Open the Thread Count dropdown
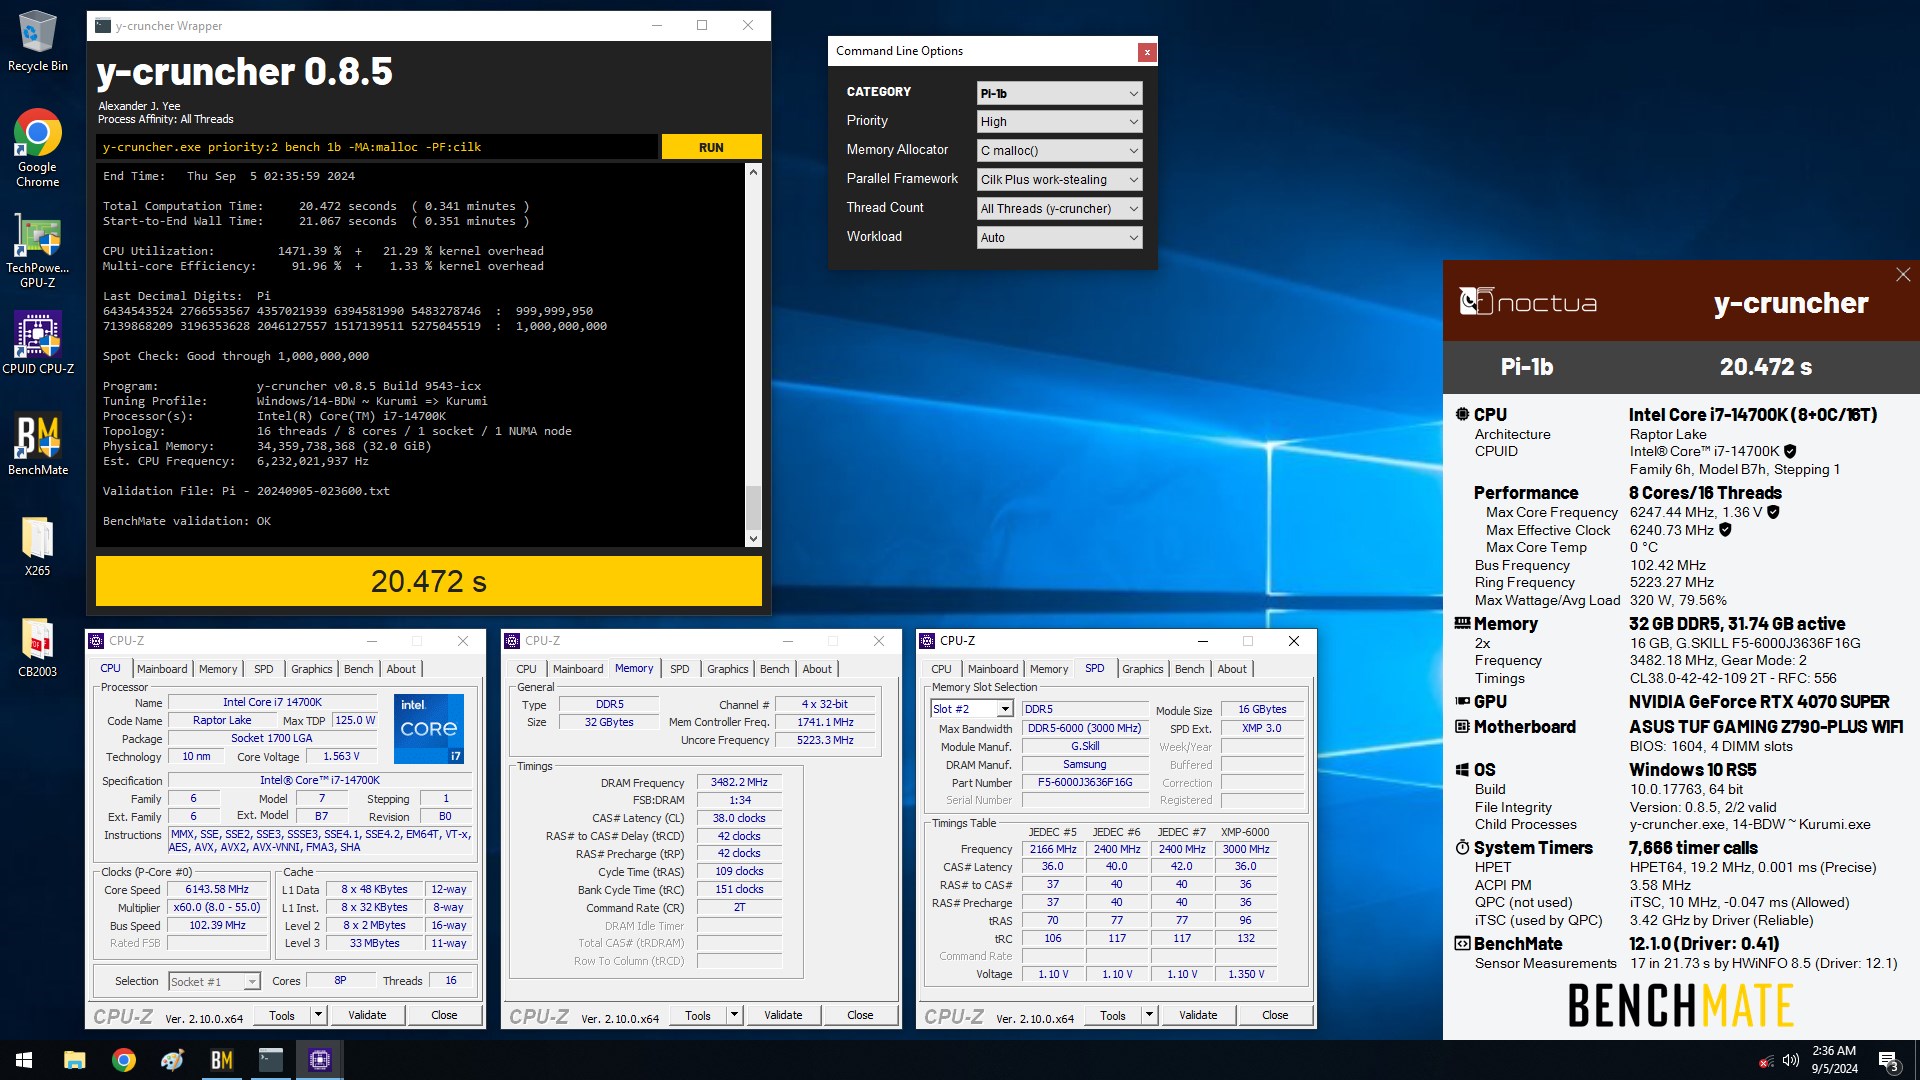1920x1080 pixels. [x=1059, y=209]
